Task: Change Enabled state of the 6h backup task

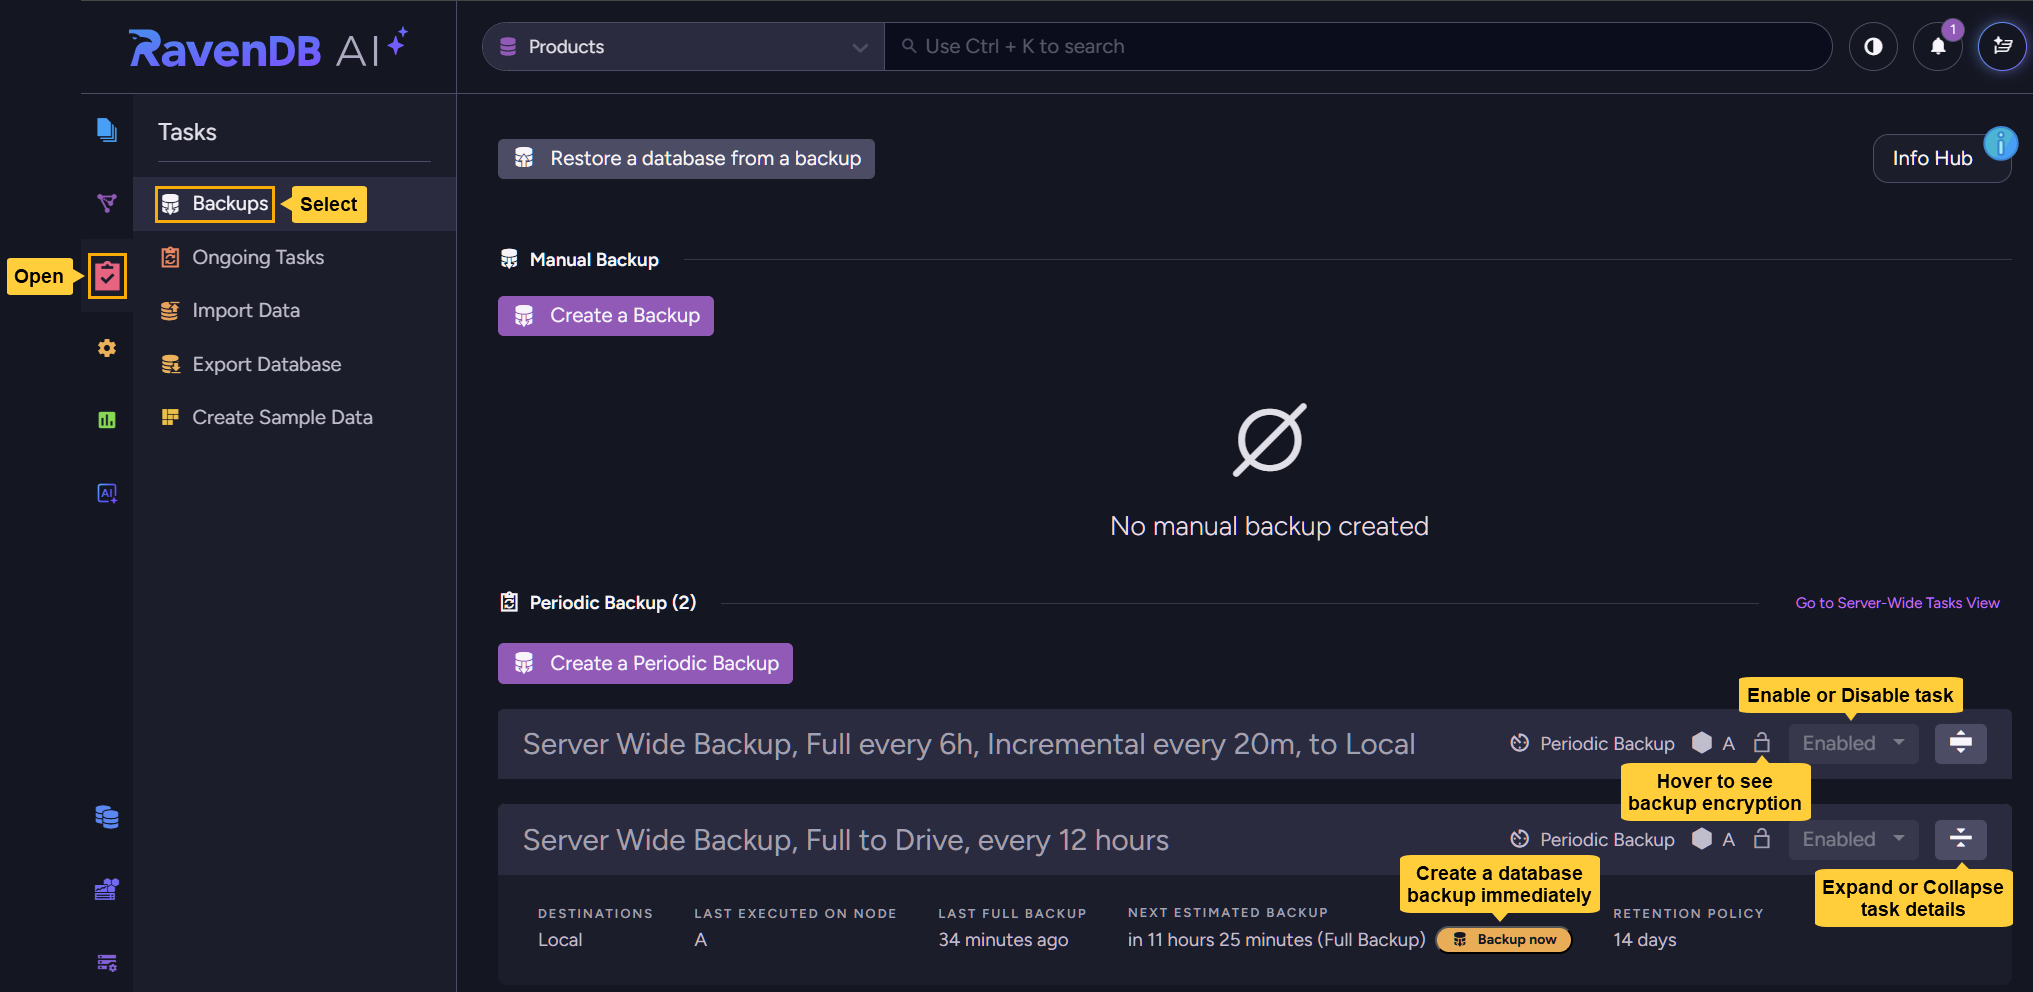Action: [x=1851, y=743]
